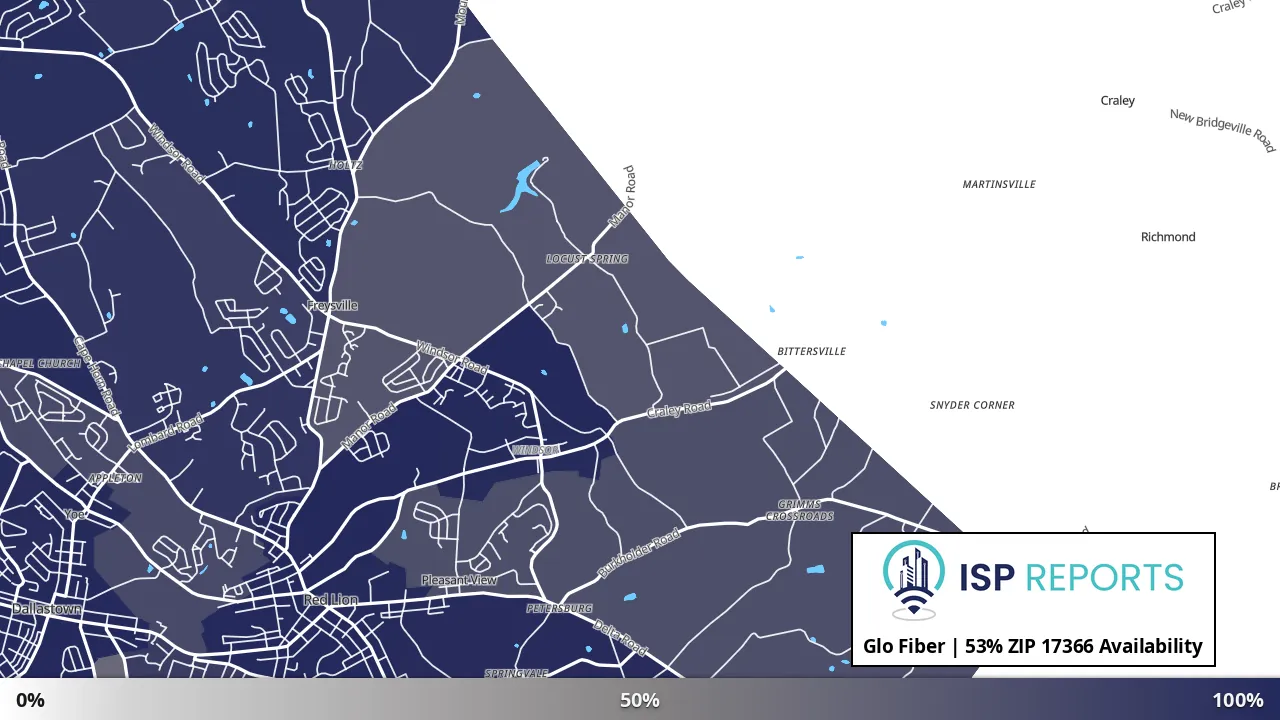Select the Lombard Road street label
The width and height of the screenshot is (1280, 720).
(166, 433)
